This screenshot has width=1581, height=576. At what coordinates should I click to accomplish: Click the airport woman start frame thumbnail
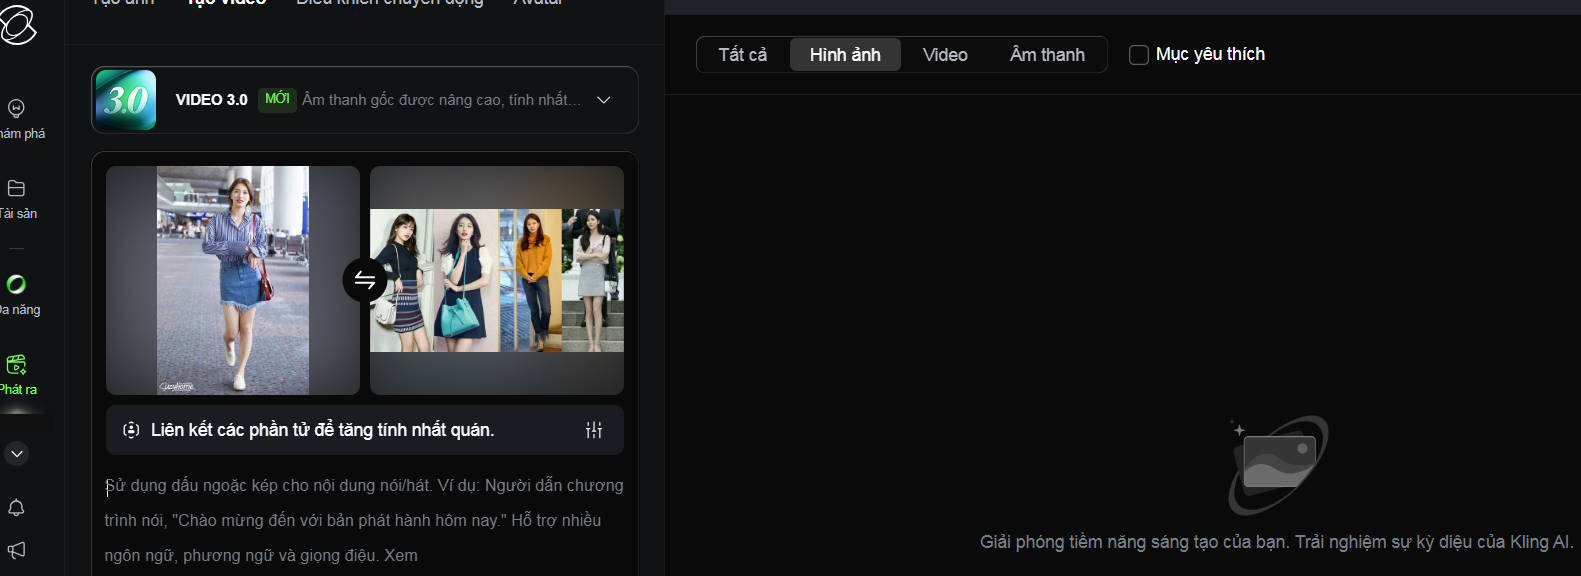(232, 280)
